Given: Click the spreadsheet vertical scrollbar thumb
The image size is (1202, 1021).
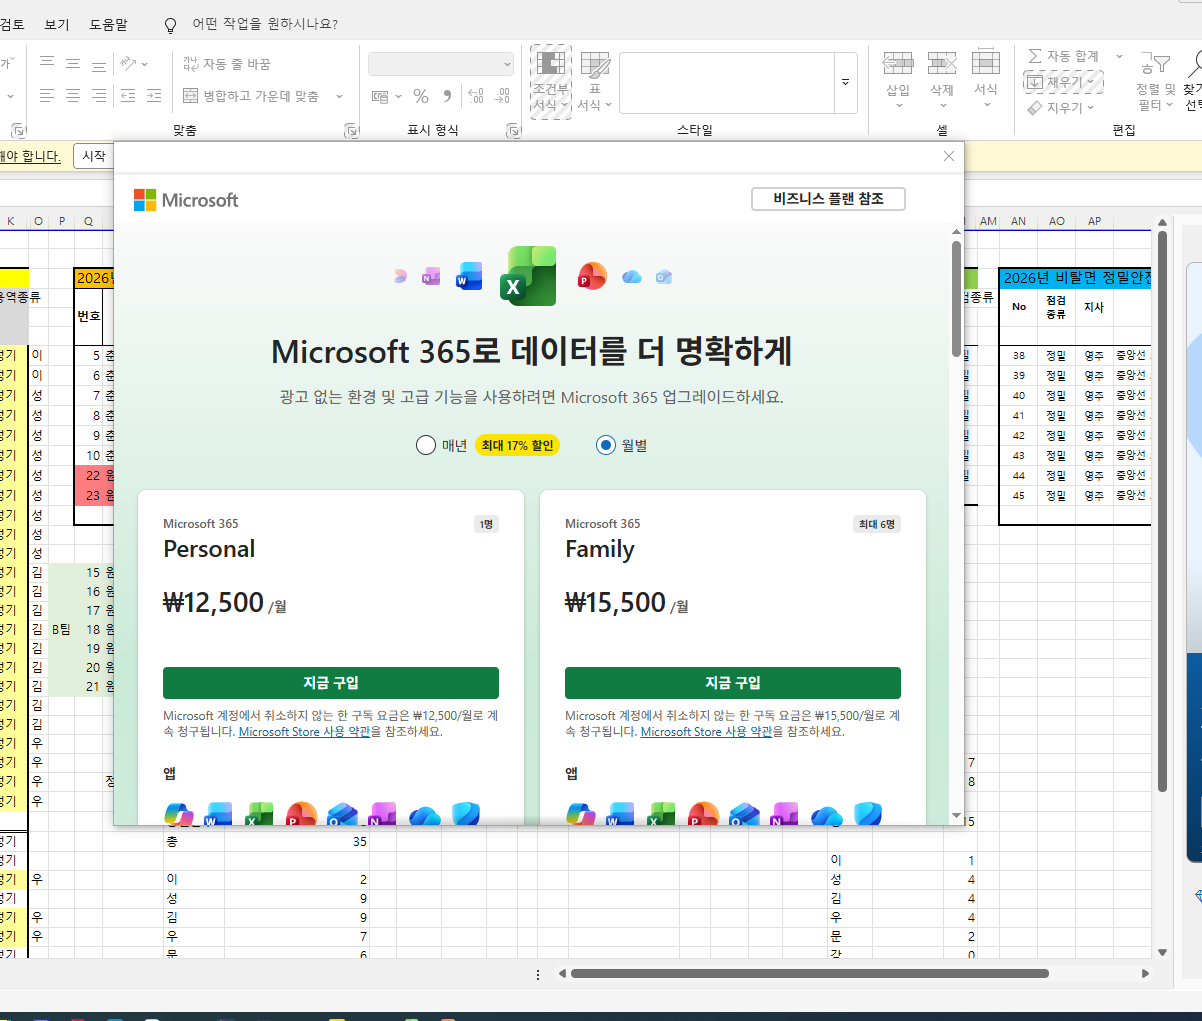Looking at the screenshot, I should tap(1162, 512).
